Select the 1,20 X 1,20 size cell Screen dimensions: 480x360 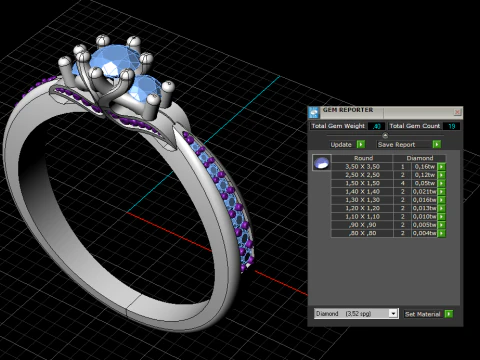coord(362,208)
